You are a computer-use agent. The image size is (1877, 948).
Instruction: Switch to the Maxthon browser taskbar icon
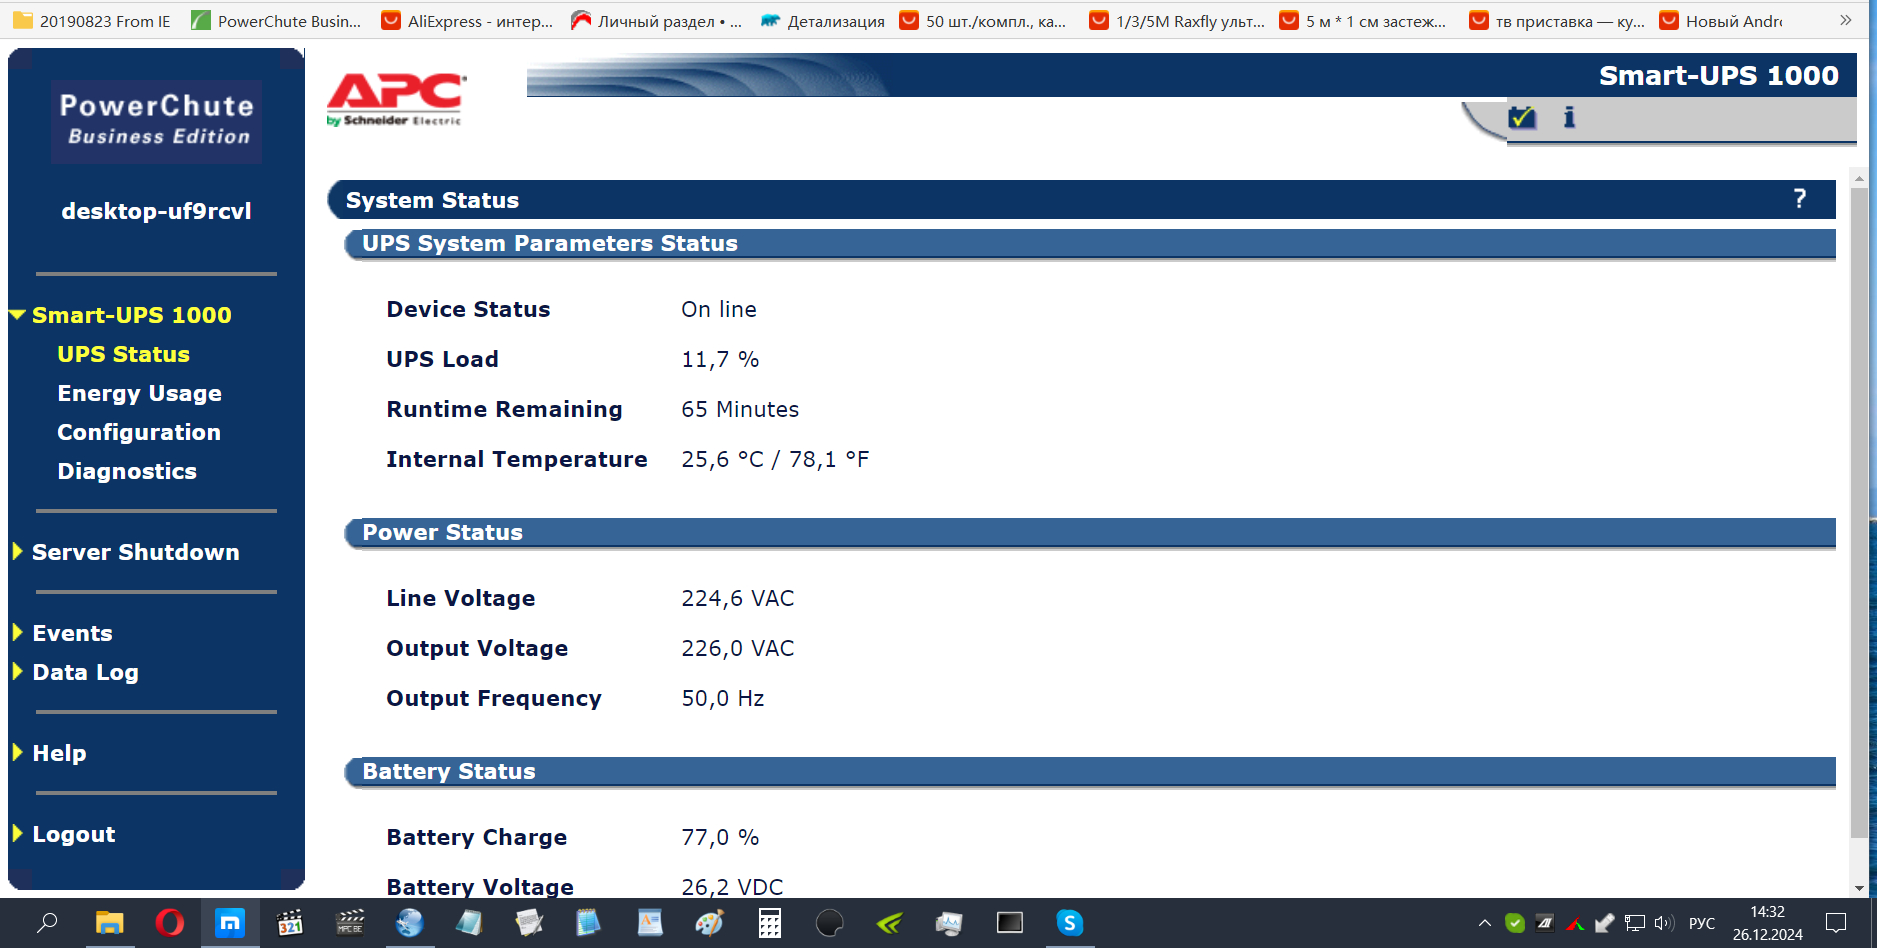coord(230,923)
